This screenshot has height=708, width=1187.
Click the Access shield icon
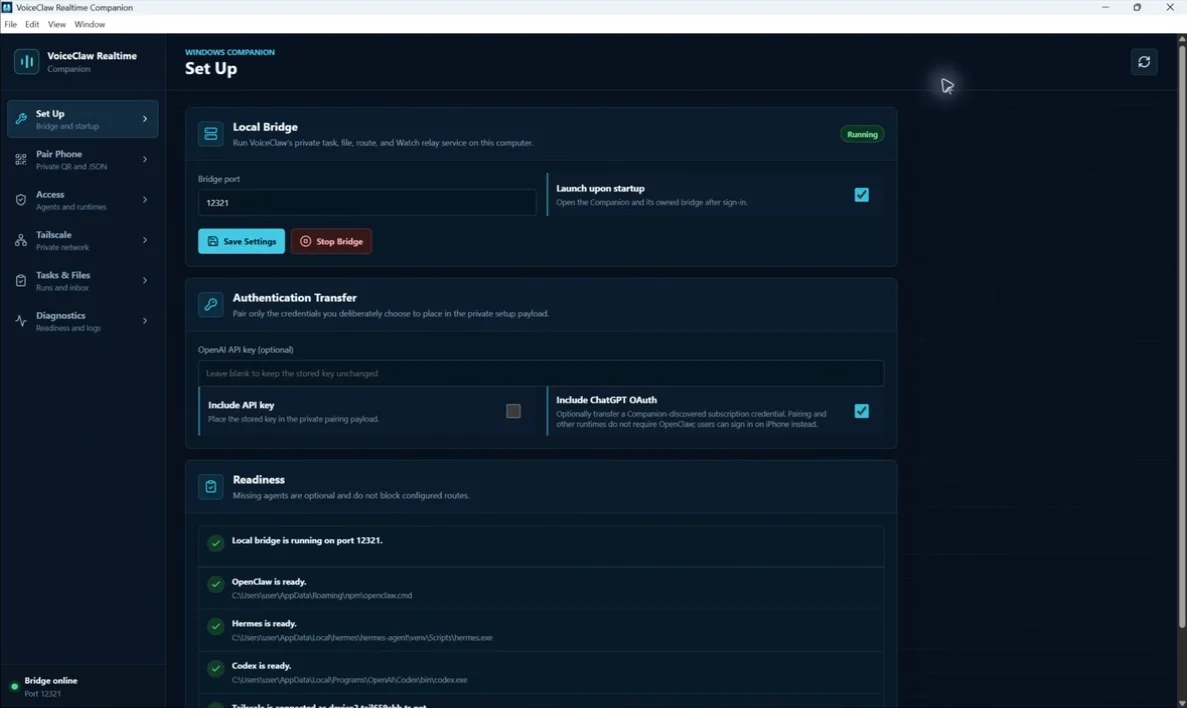point(21,200)
